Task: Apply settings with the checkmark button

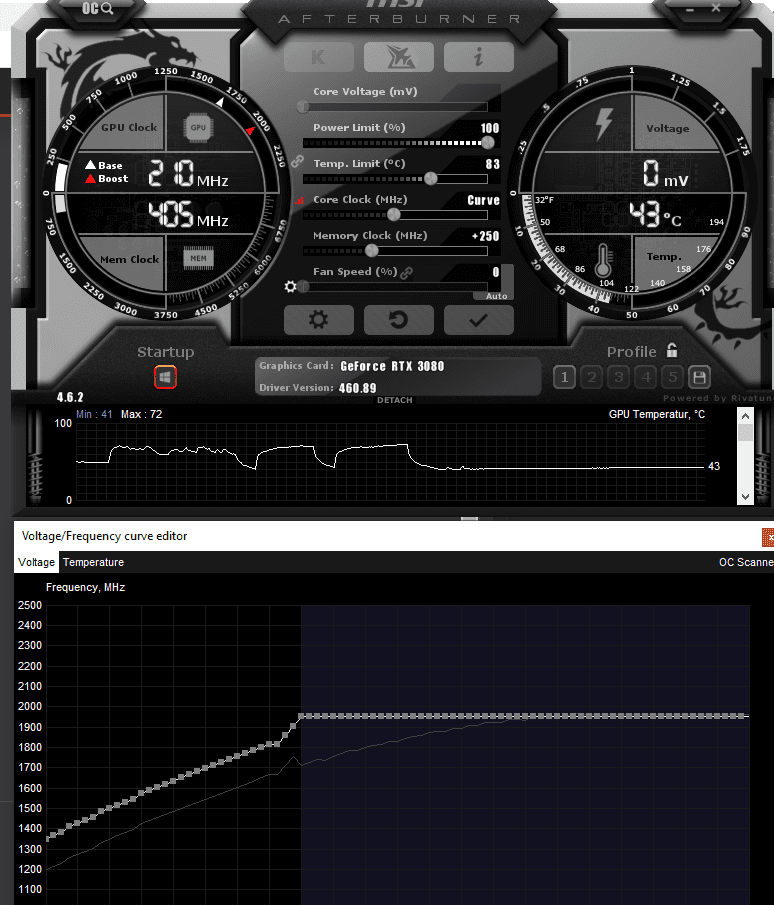Action: [x=478, y=320]
